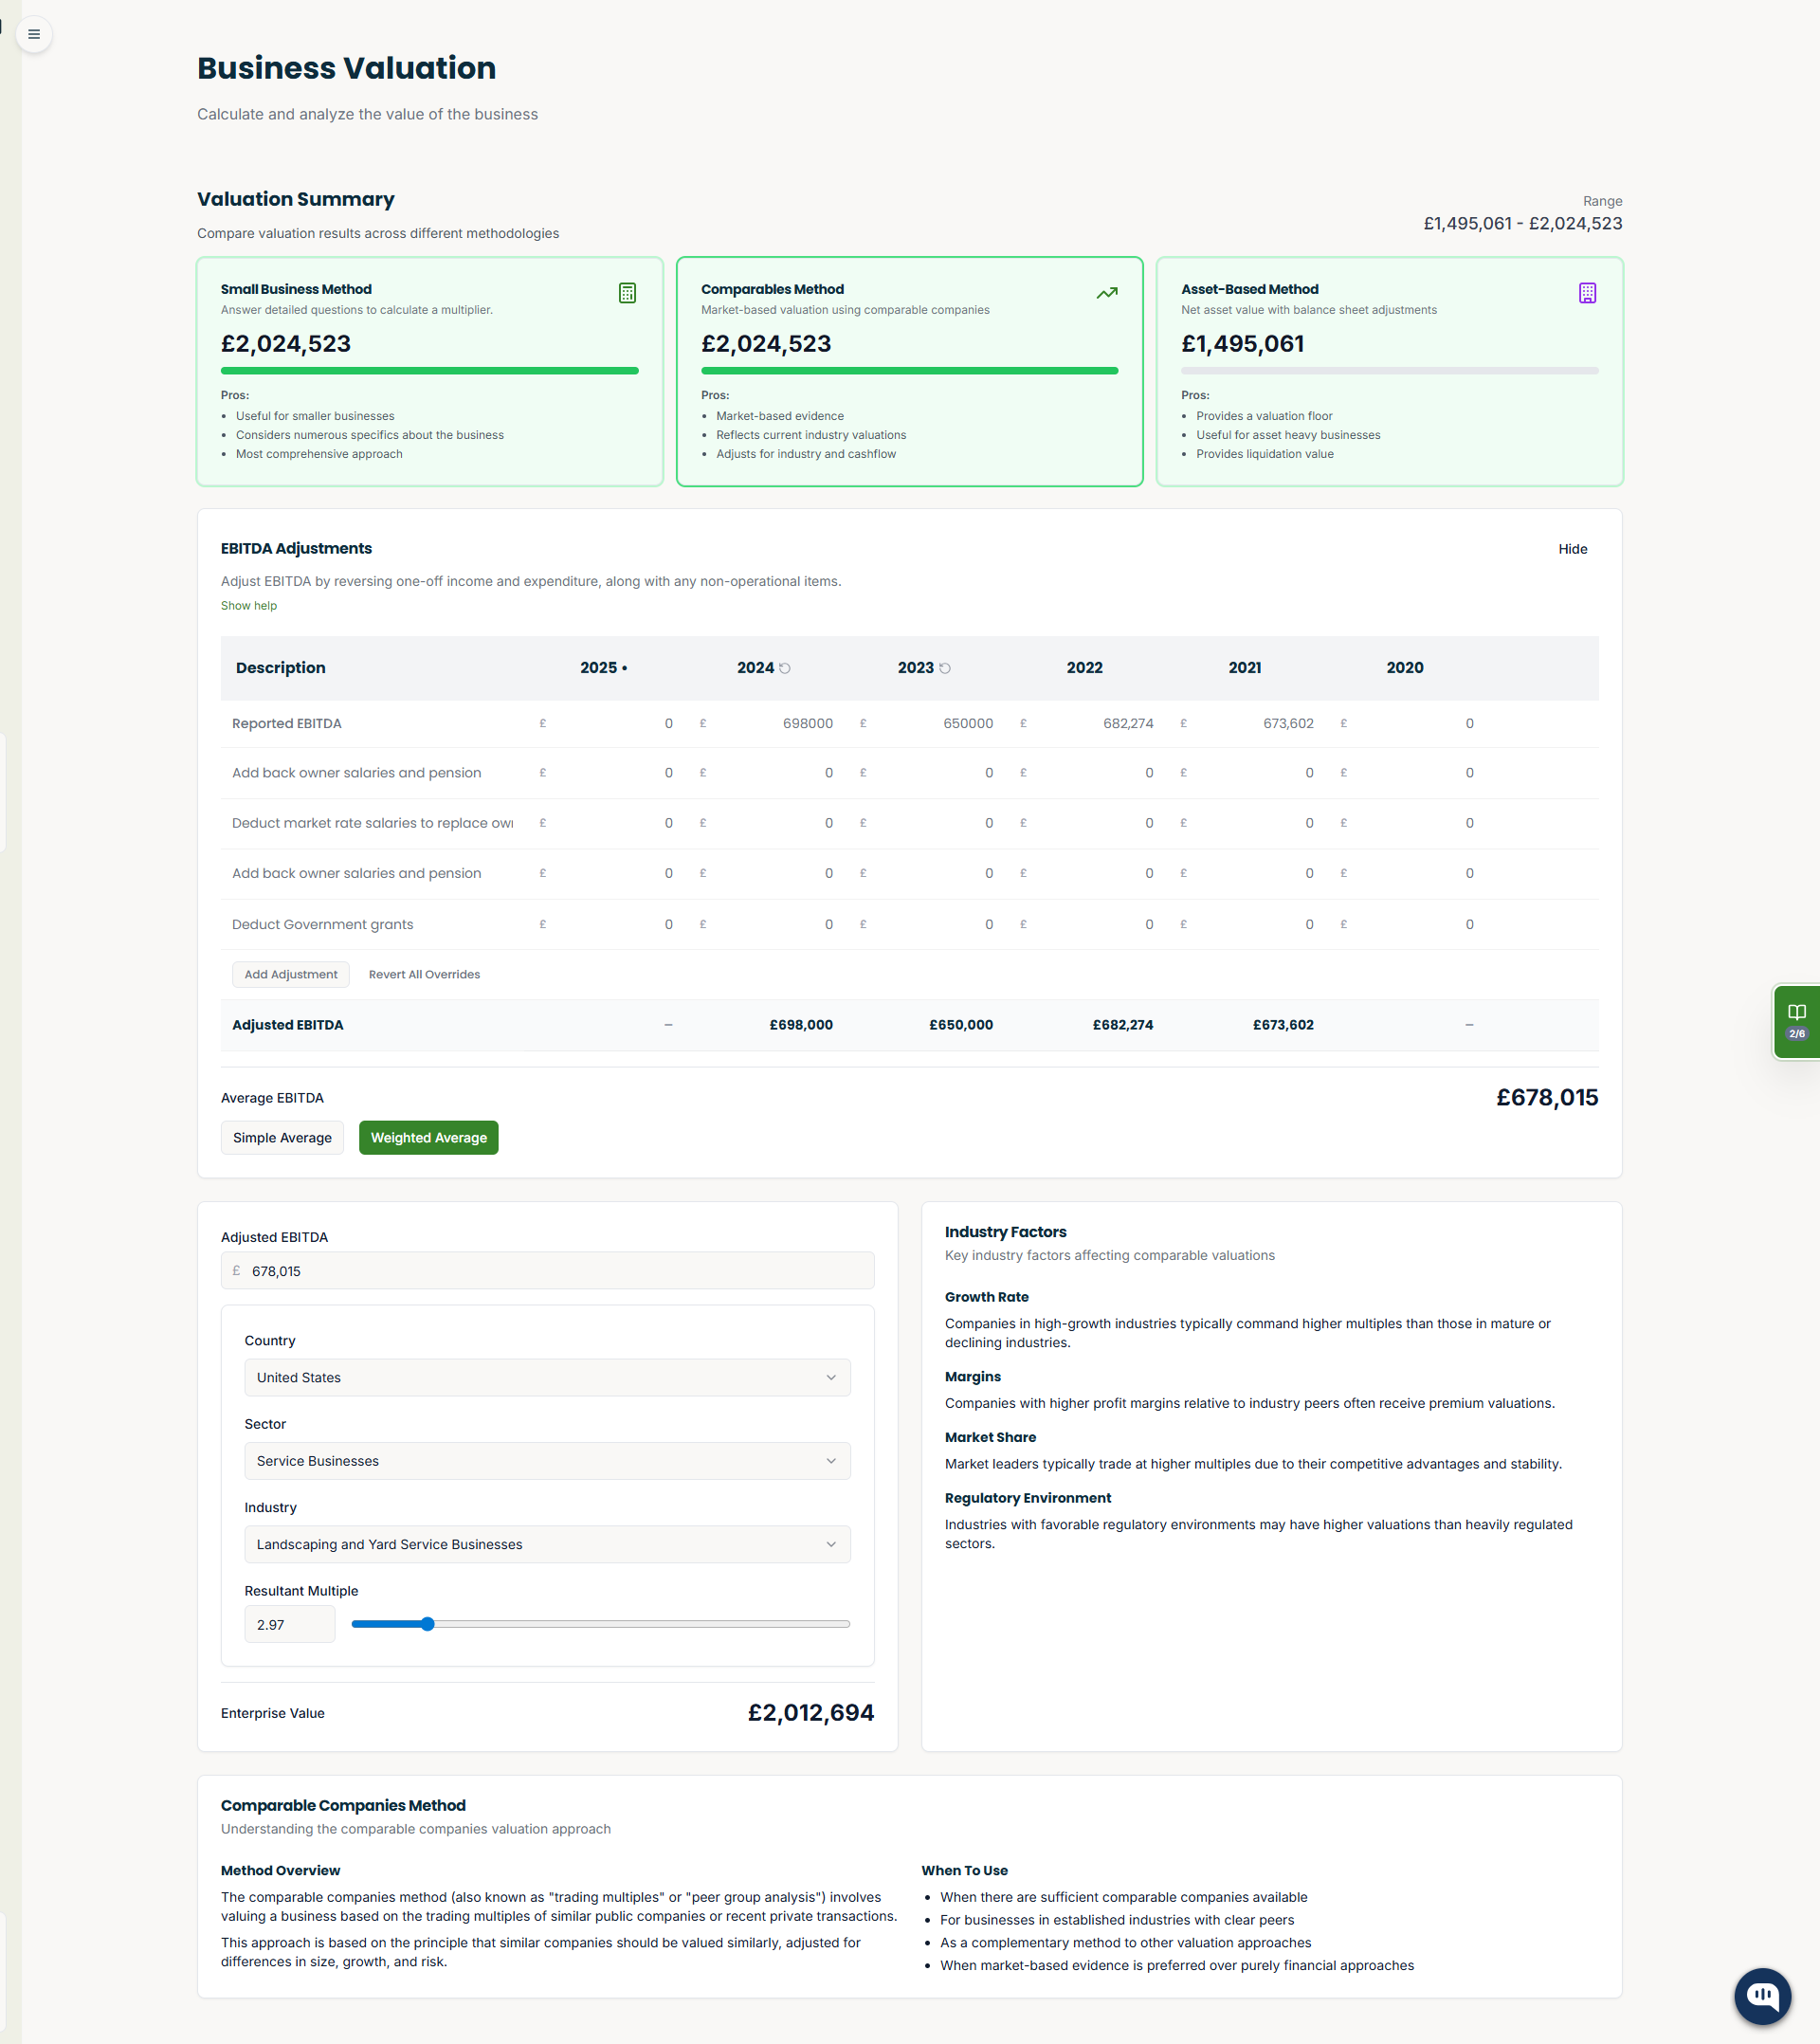The width and height of the screenshot is (1820, 2044).
Task: Click the revert icon beside 2024 column
Action: tap(785, 668)
